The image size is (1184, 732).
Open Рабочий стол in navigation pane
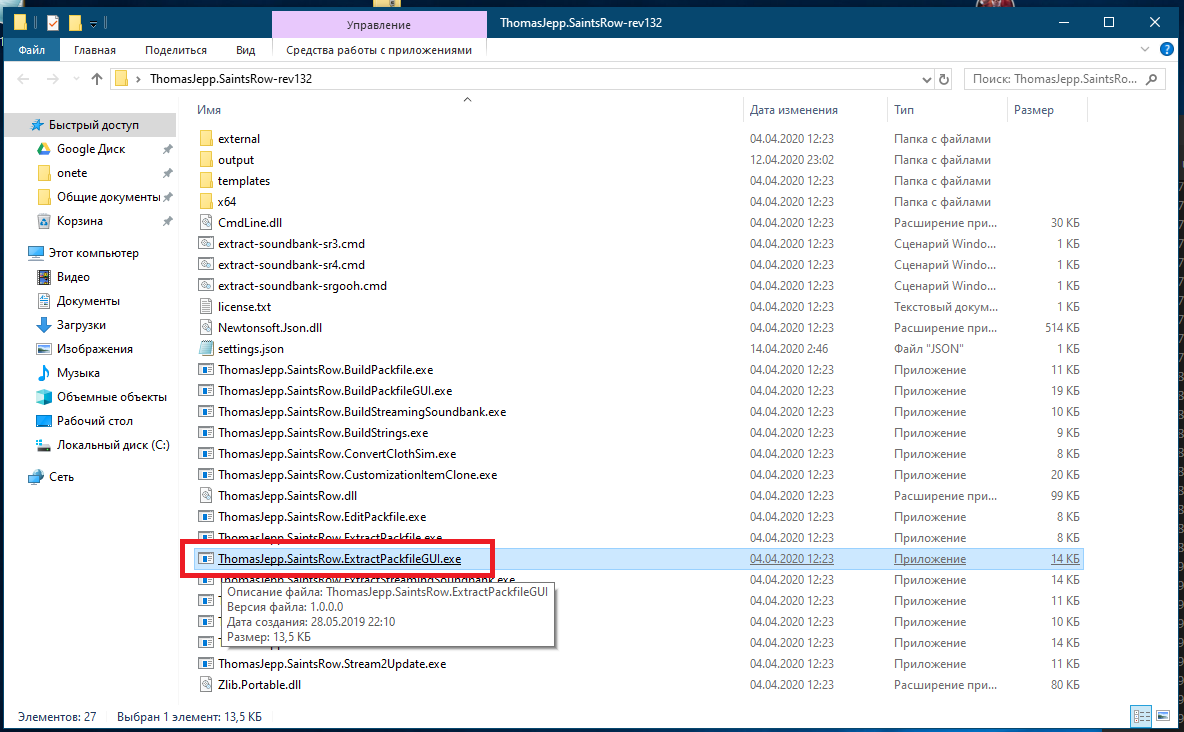click(x=94, y=421)
